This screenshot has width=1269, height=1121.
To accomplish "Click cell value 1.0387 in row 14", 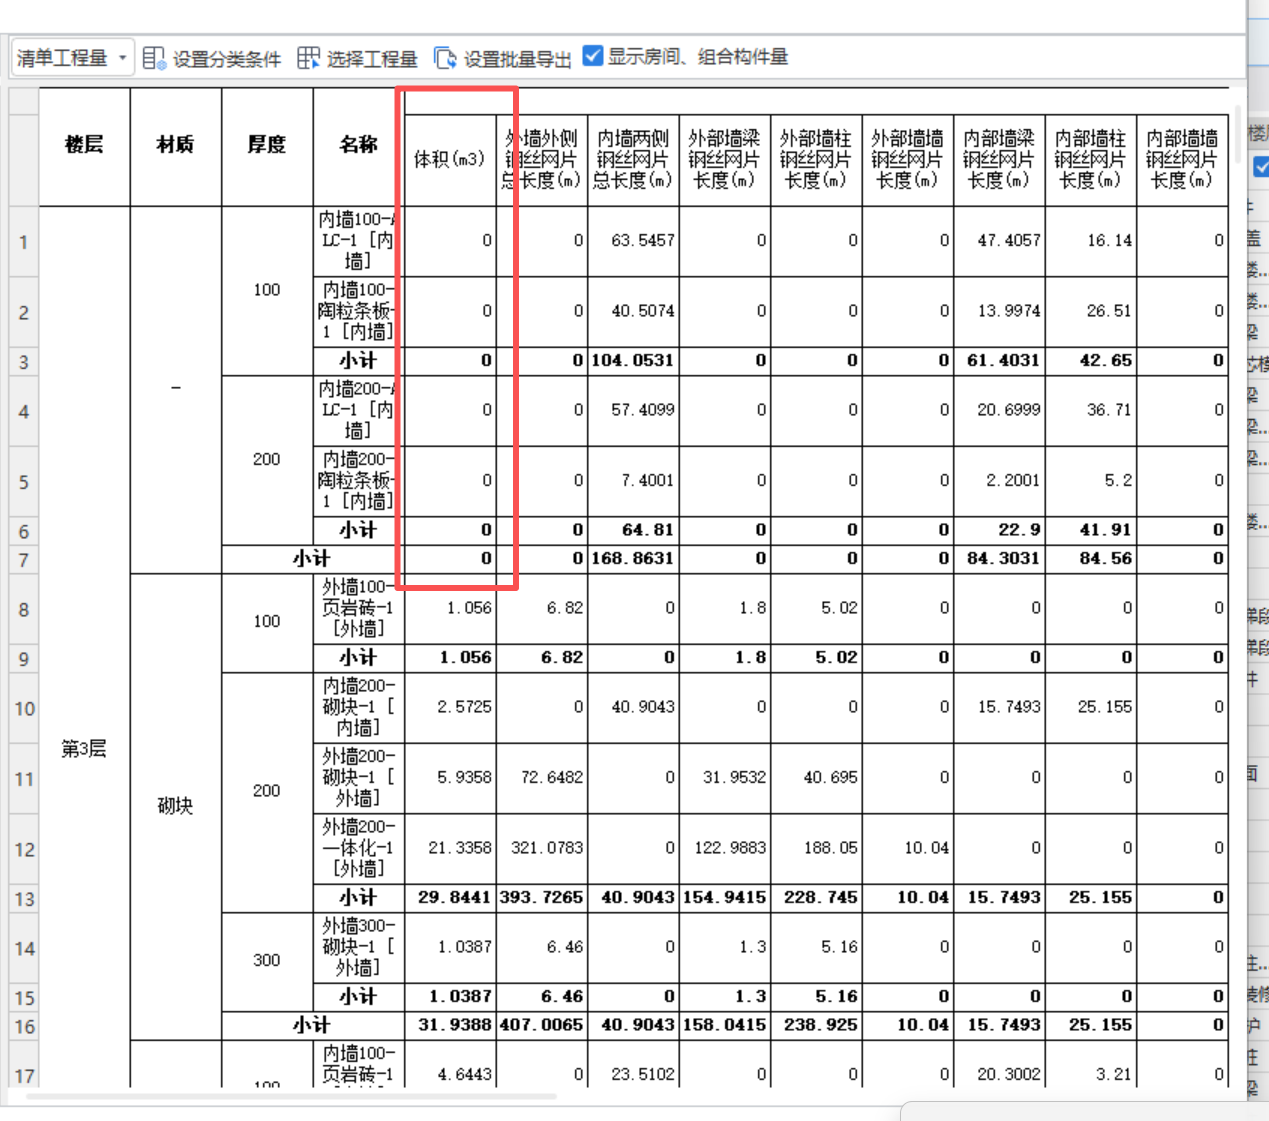I will coord(464,947).
